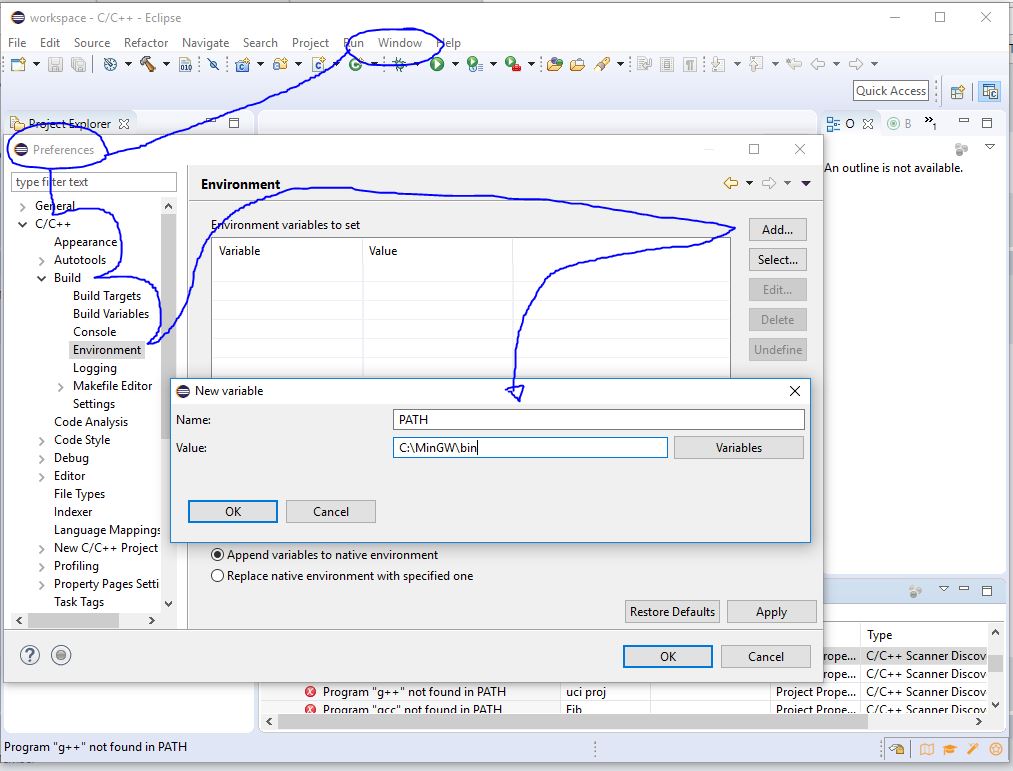
Task: Click the back arrow in Environment header
Action: pyautogui.click(x=731, y=184)
